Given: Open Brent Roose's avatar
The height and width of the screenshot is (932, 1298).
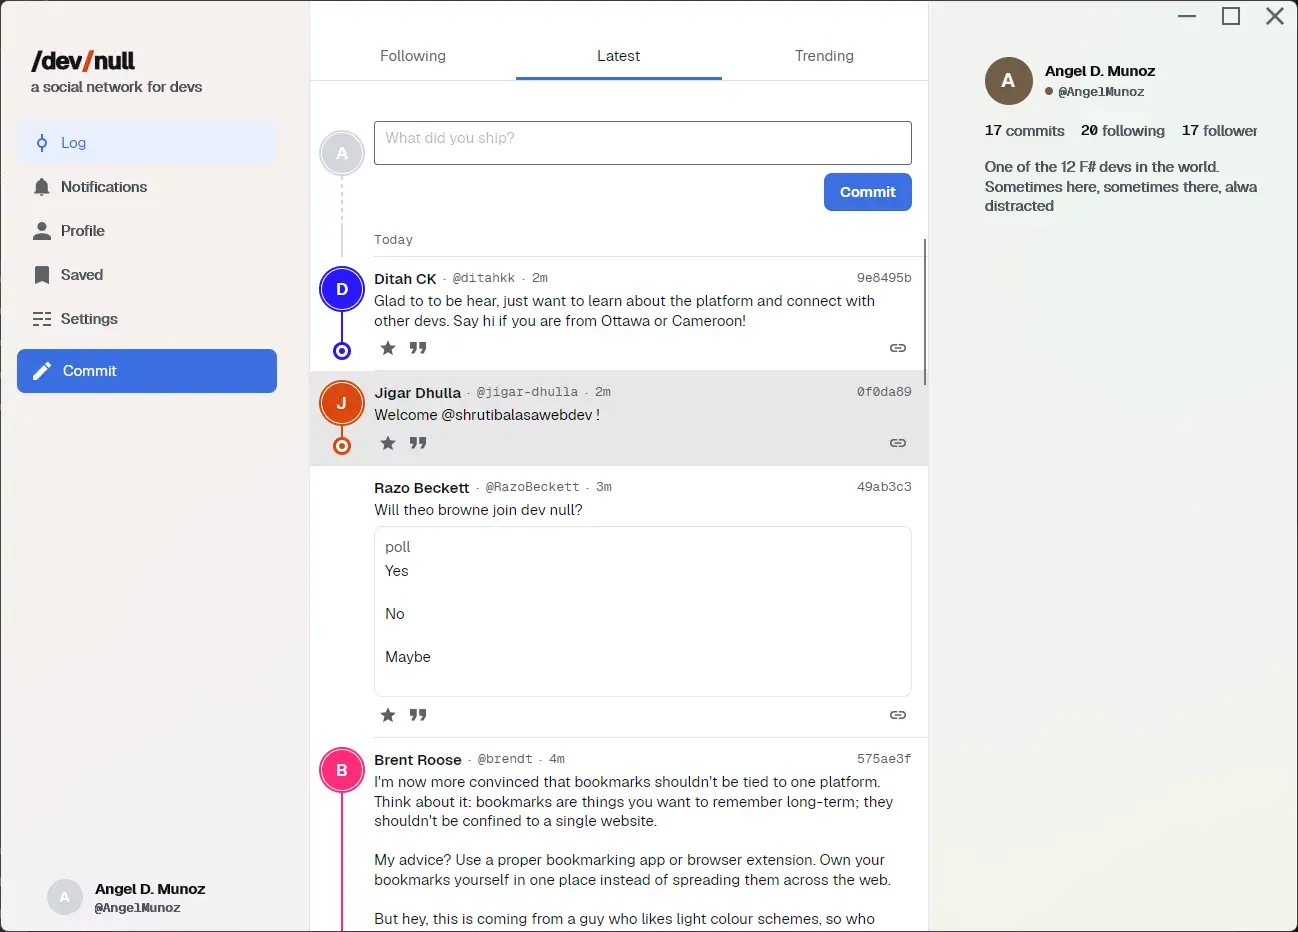Looking at the screenshot, I should click(x=342, y=771).
